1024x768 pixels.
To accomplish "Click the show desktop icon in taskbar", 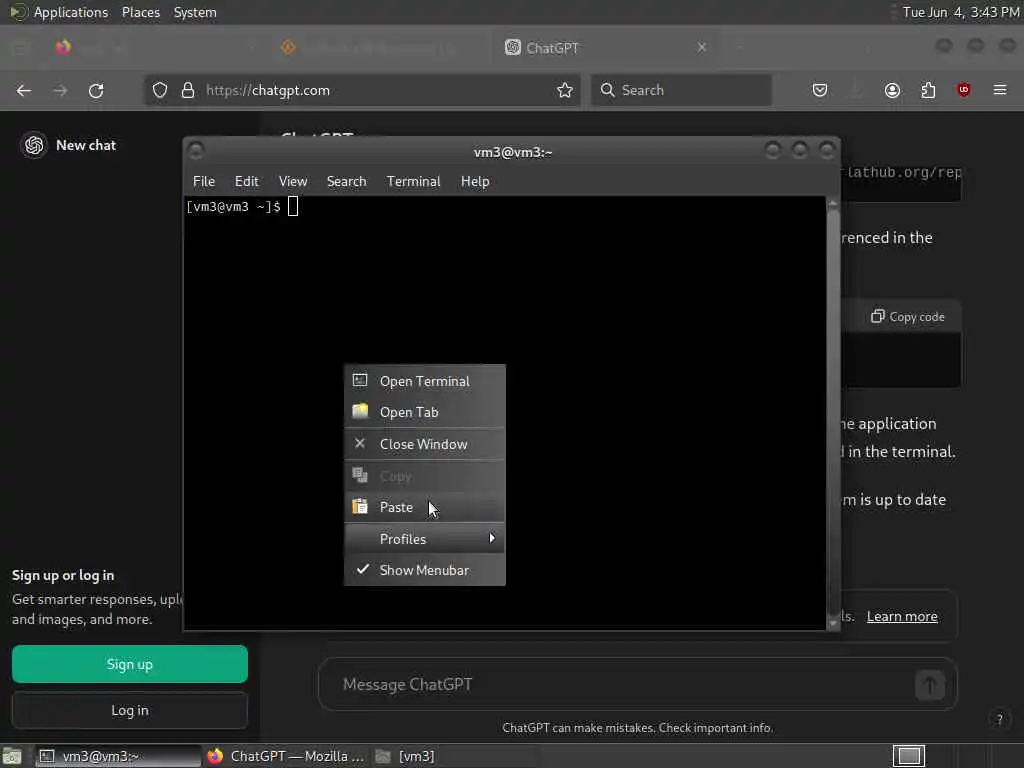I will 12,757.
